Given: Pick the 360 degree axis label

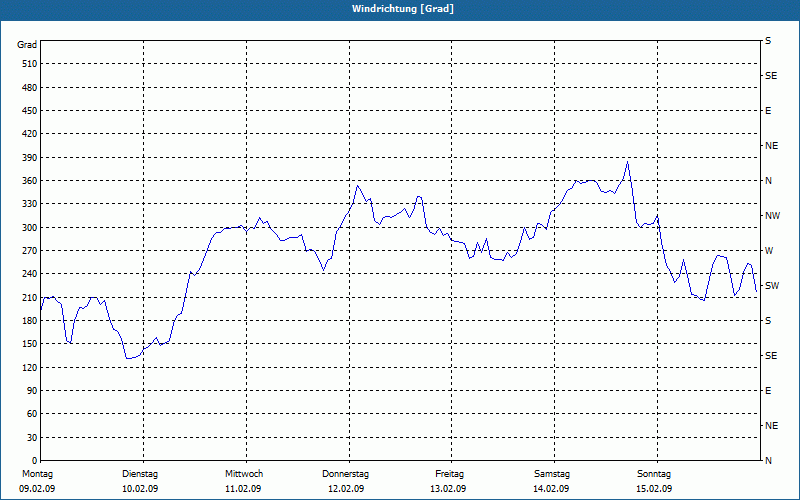Looking at the screenshot, I should (x=30, y=181).
